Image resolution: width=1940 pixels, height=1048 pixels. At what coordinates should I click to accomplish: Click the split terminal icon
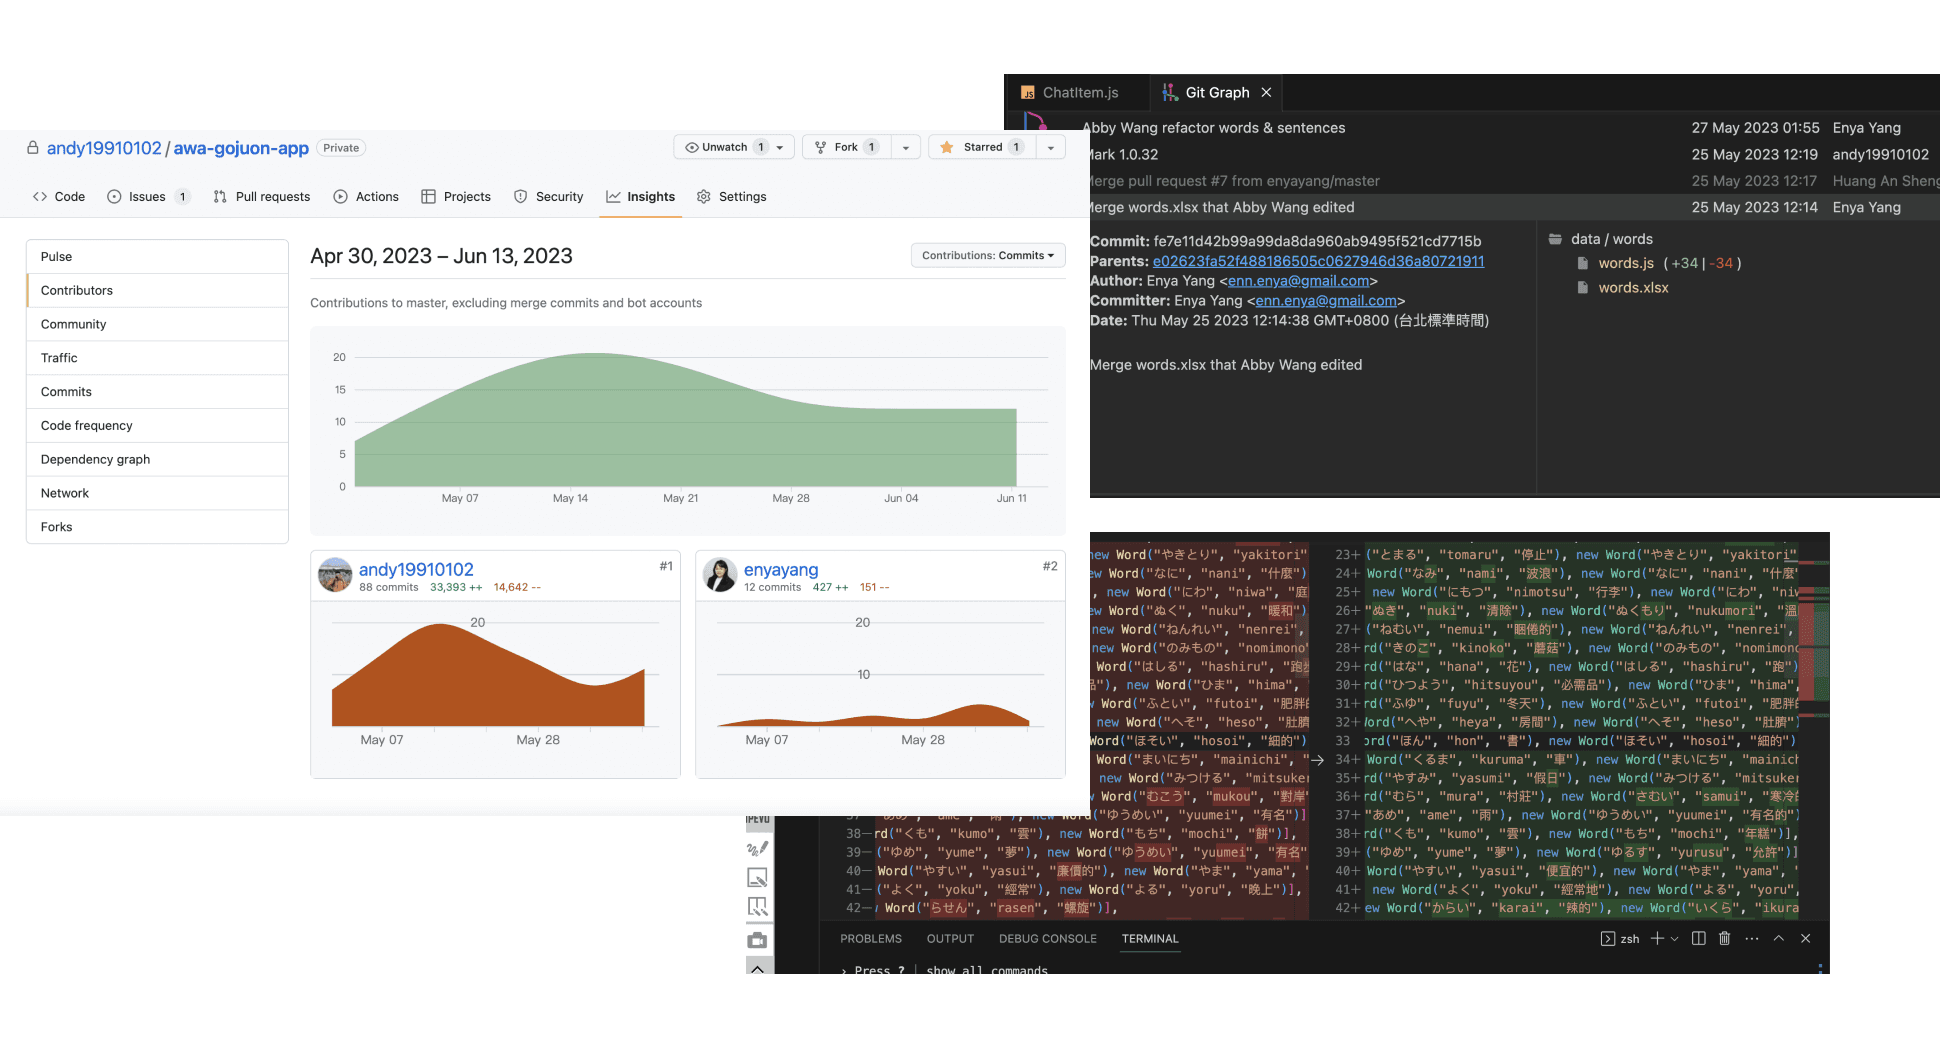[1698, 938]
